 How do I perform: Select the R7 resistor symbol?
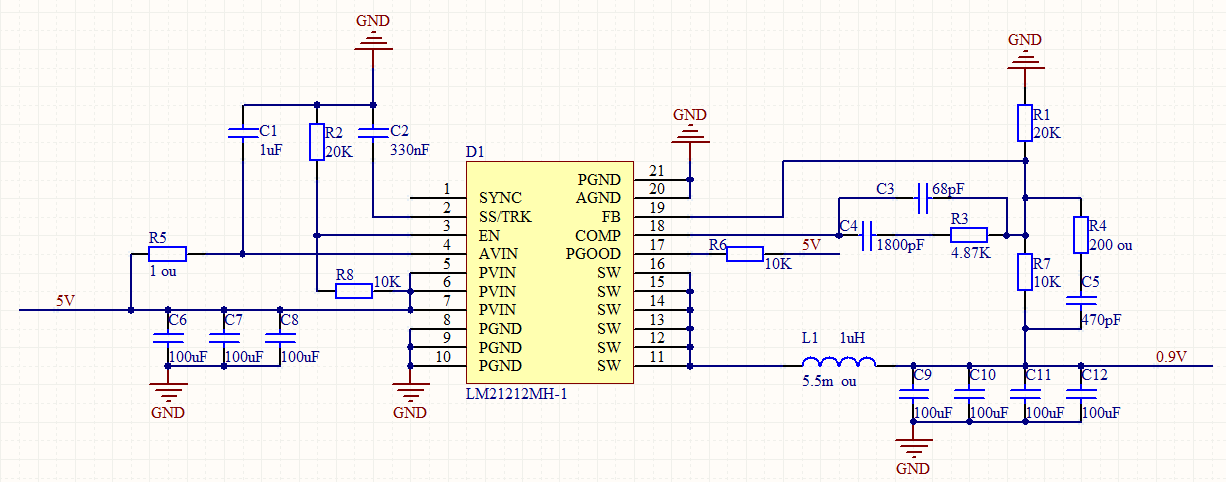click(1025, 272)
